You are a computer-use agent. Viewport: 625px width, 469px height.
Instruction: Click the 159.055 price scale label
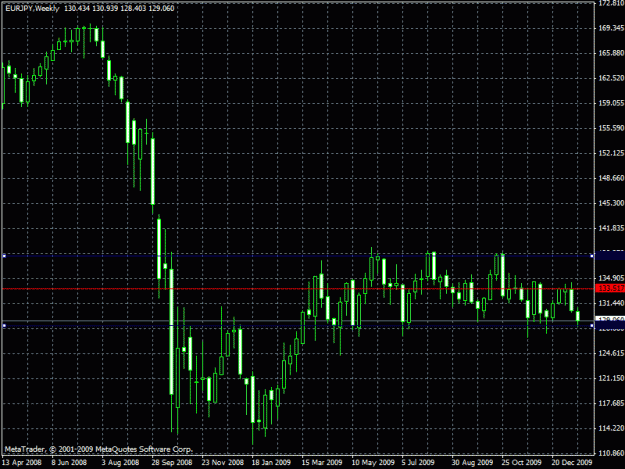click(x=611, y=103)
